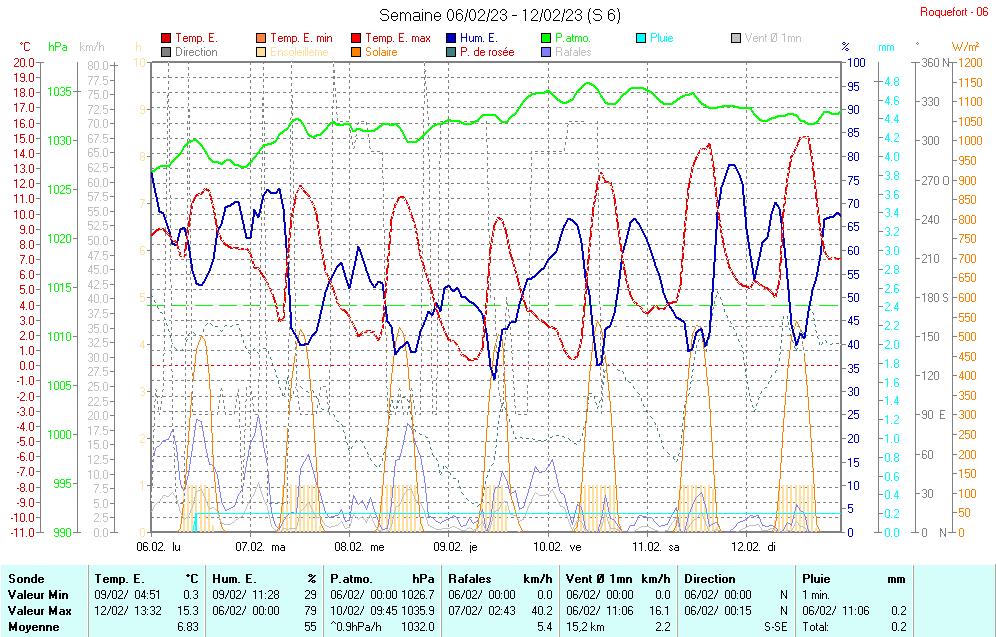Image resolution: width=996 pixels, height=637 pixels.
Task: Click the P.atmo. table column header
Action: [351, 579]
